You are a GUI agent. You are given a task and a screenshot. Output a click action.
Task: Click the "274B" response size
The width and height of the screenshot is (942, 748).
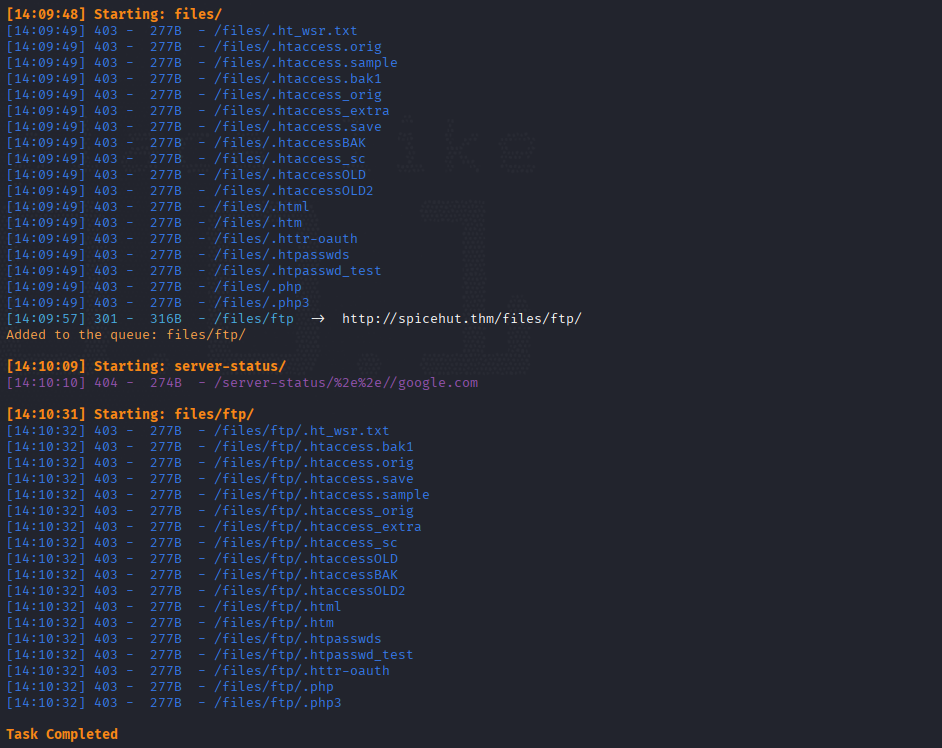click(x=166, y=383)
